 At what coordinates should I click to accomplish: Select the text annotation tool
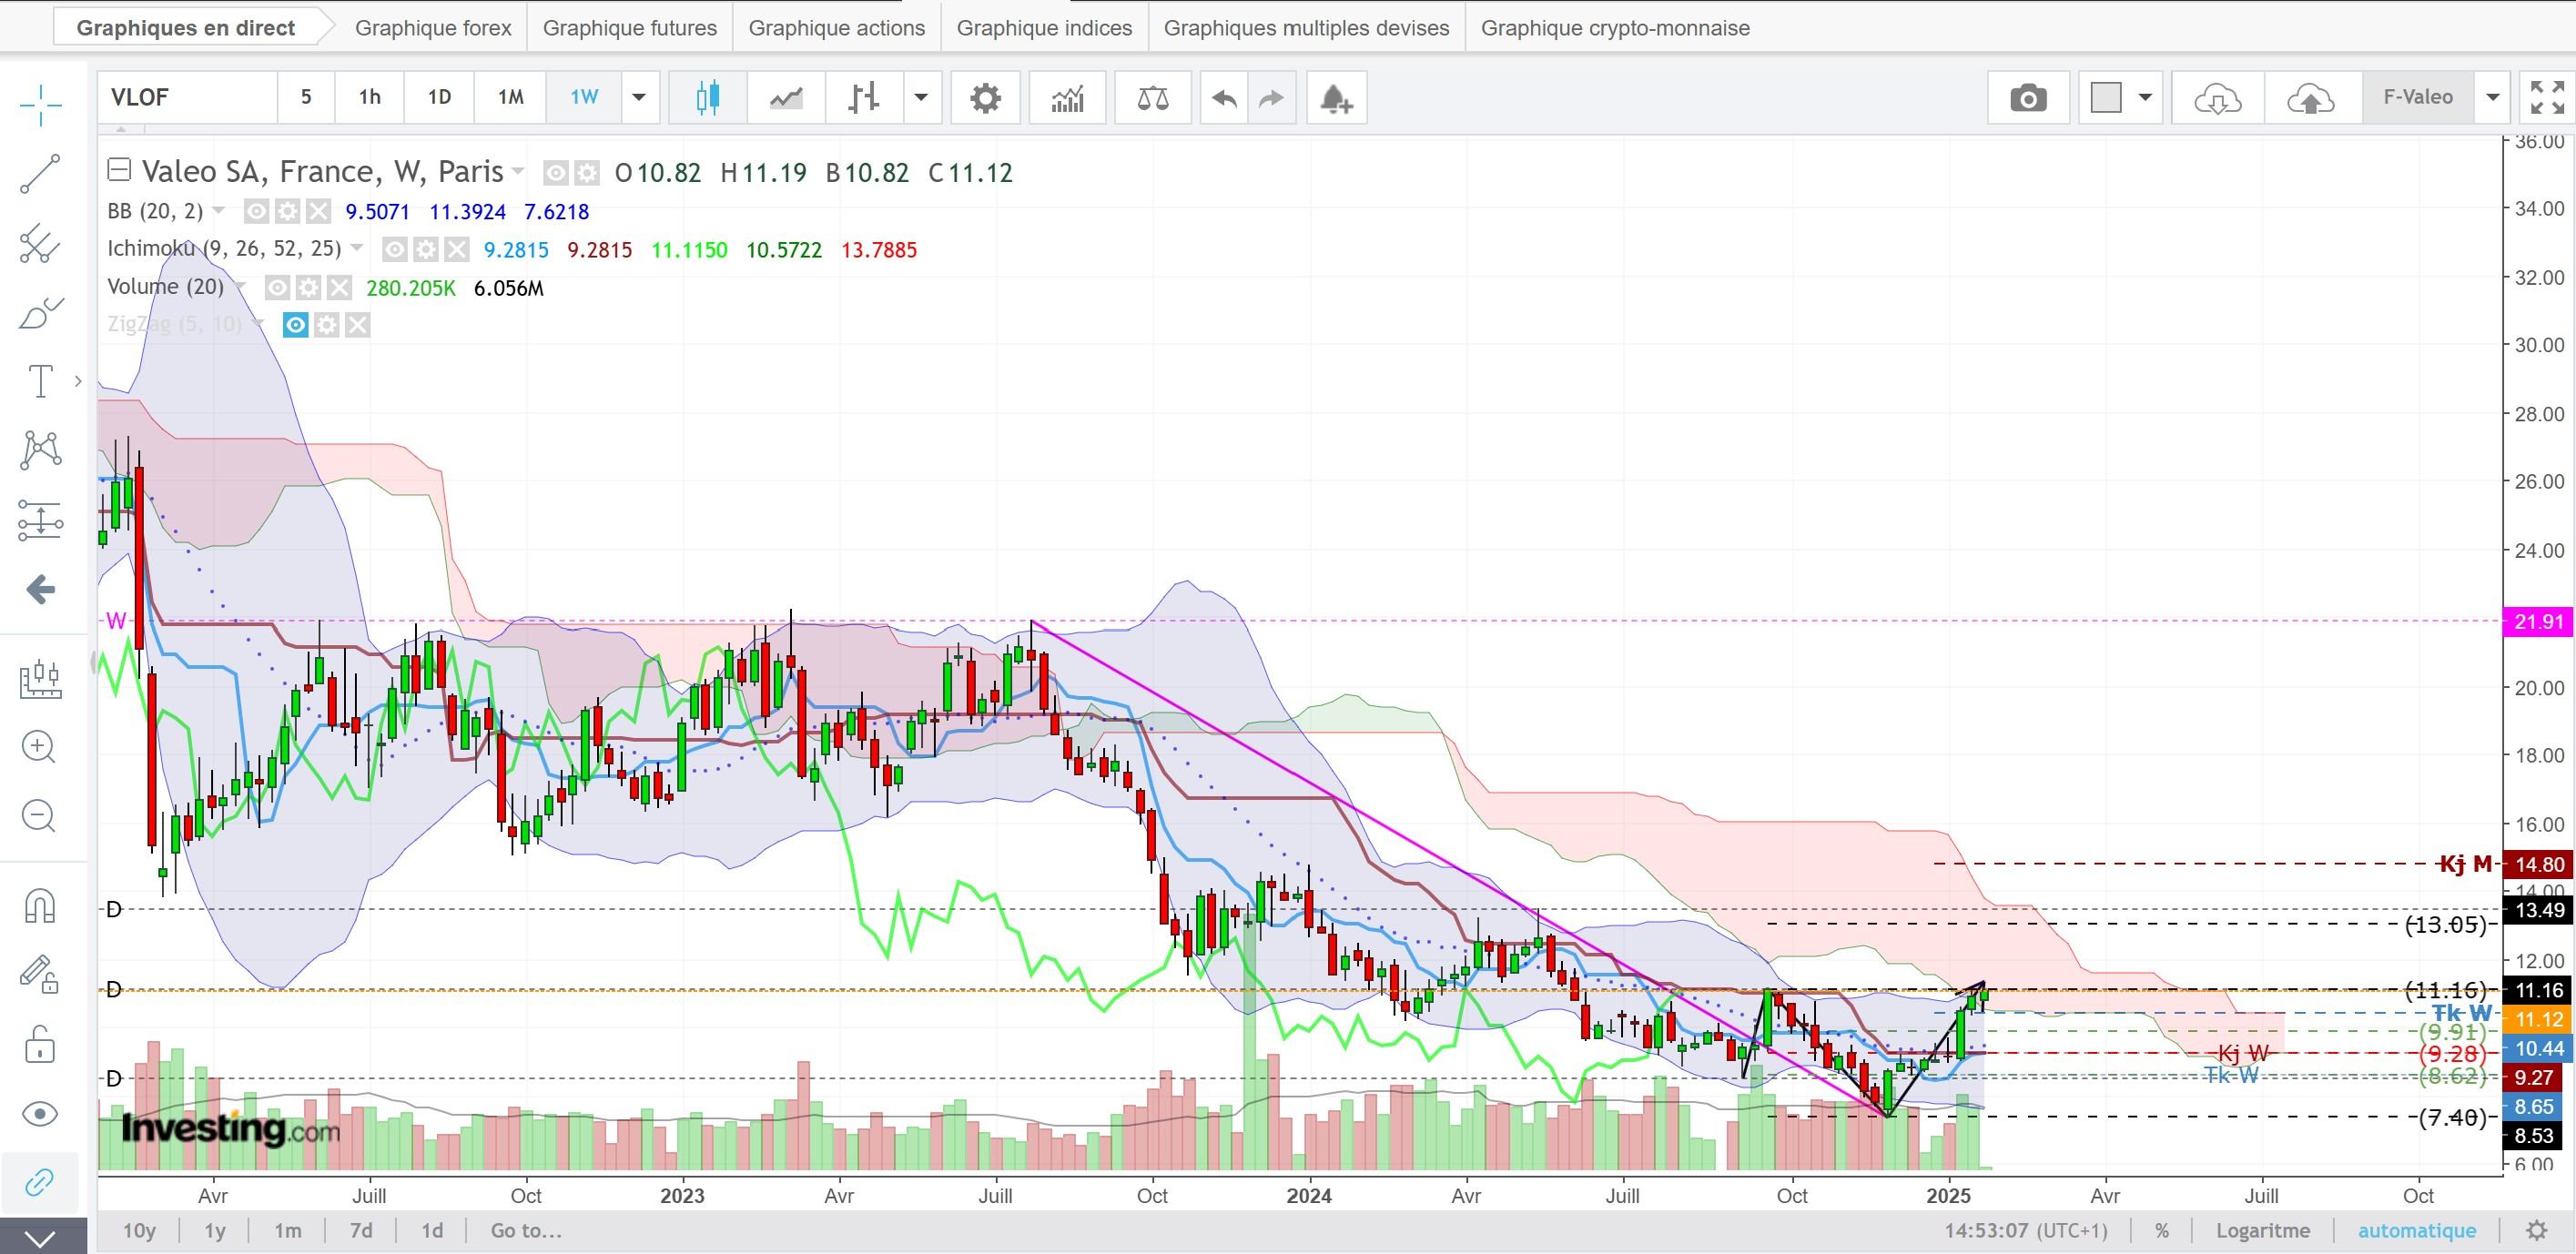coord(40,381)
